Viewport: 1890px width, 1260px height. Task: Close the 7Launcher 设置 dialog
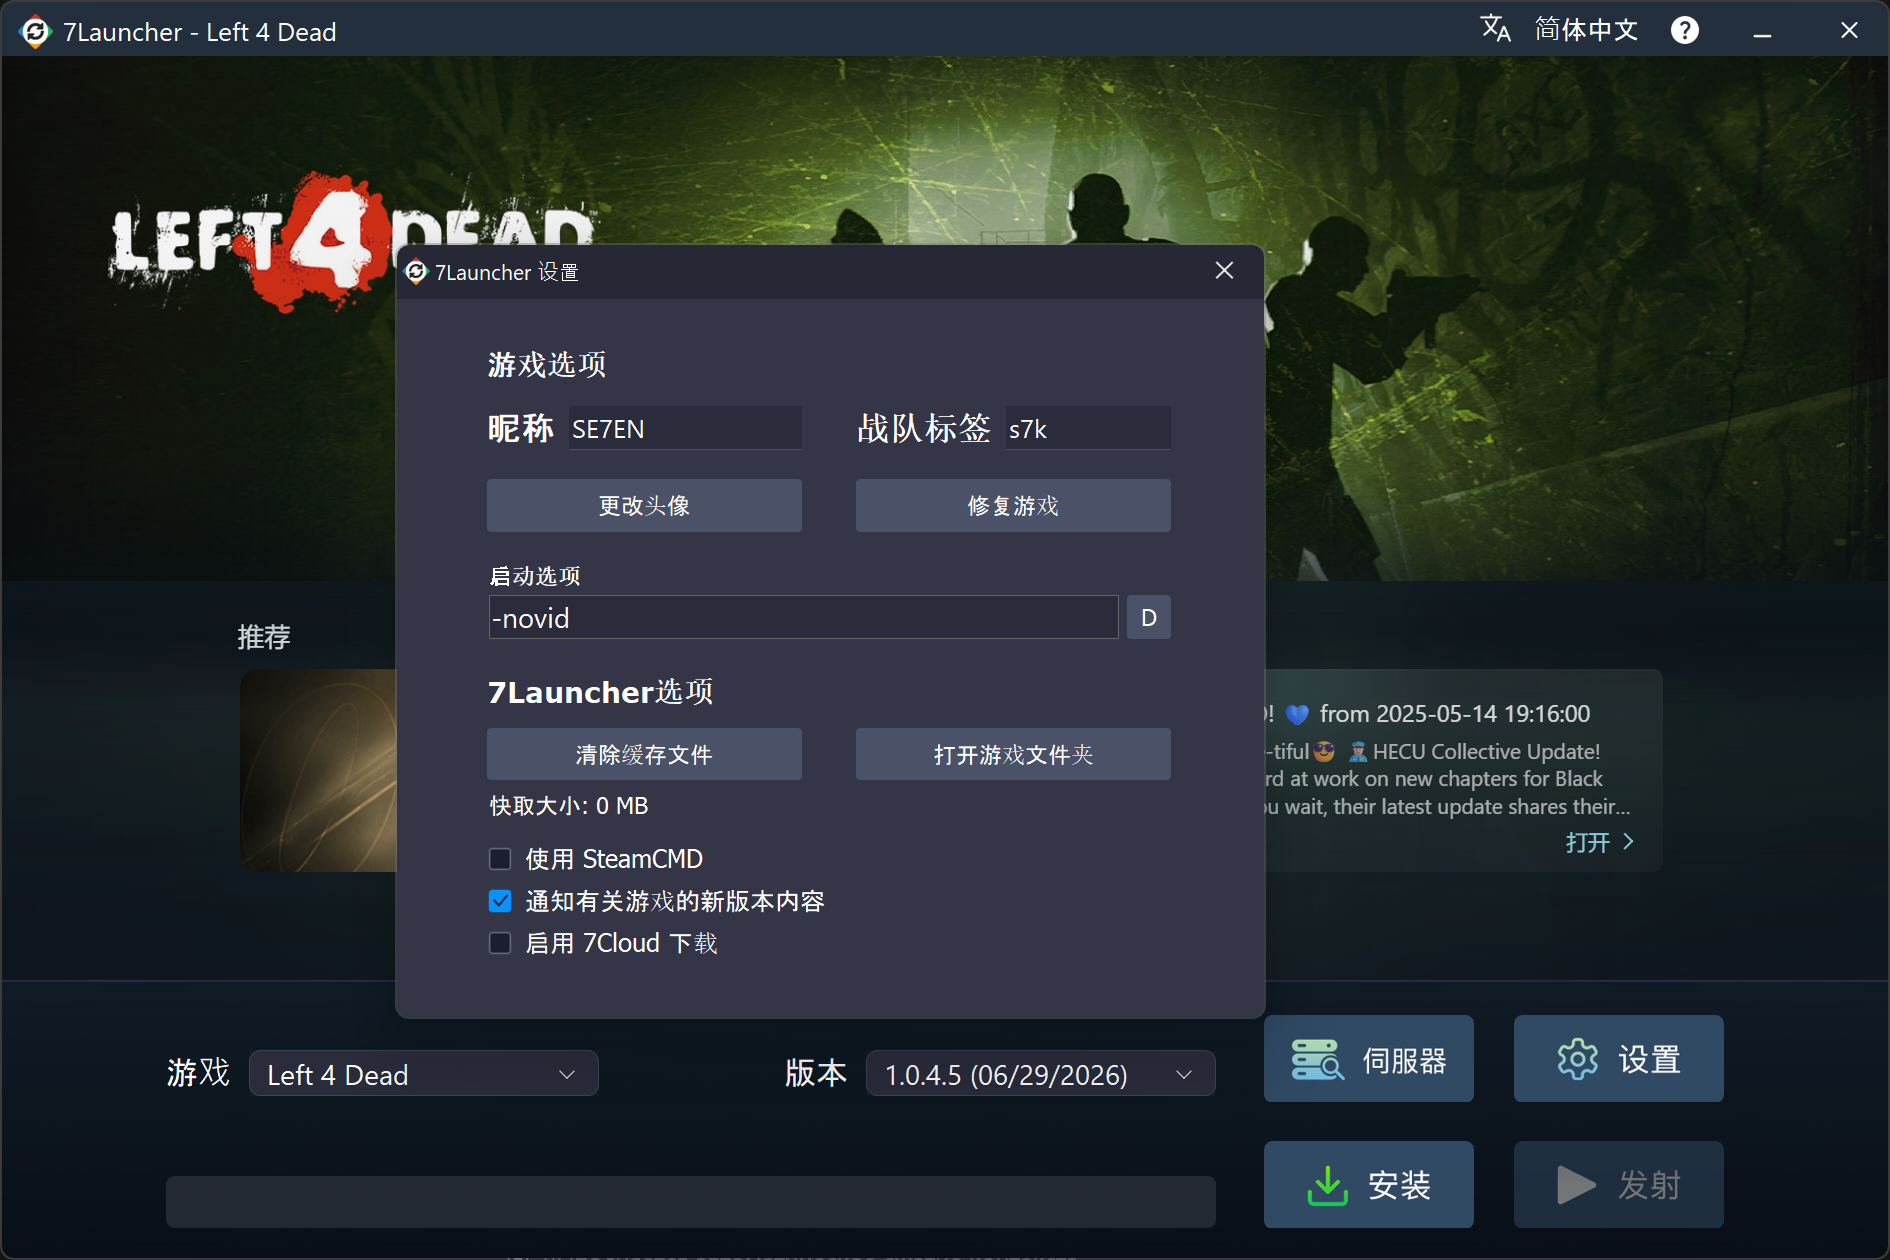1224,271
